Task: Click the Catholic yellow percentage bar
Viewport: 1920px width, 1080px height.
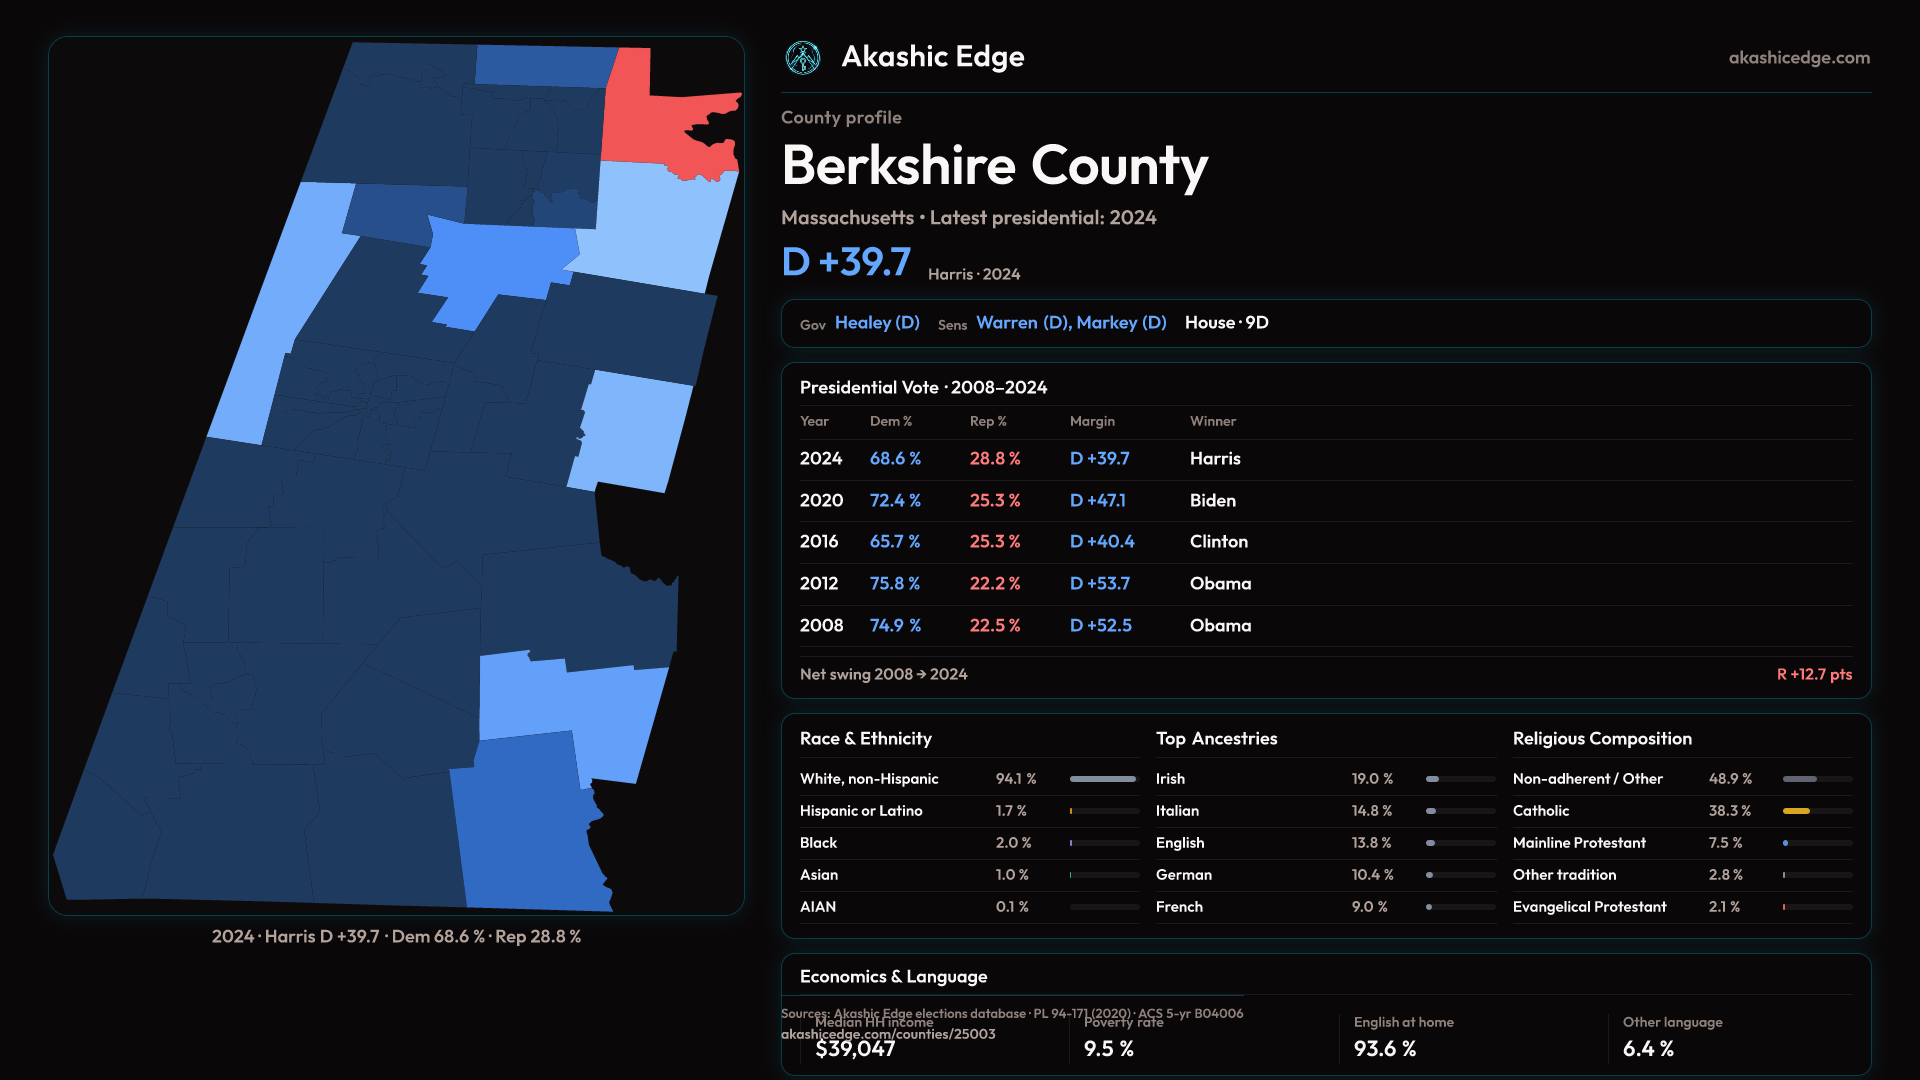Action: point(1797,811)
